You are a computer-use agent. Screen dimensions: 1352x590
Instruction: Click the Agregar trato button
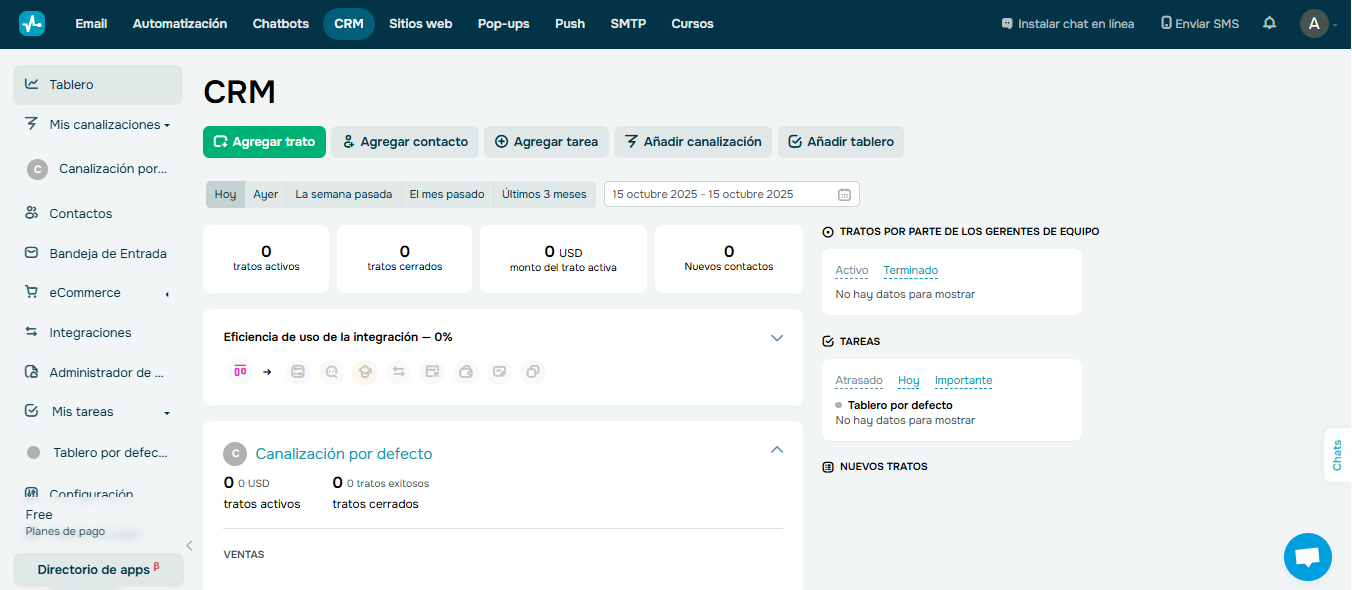[x=264, y=142]
